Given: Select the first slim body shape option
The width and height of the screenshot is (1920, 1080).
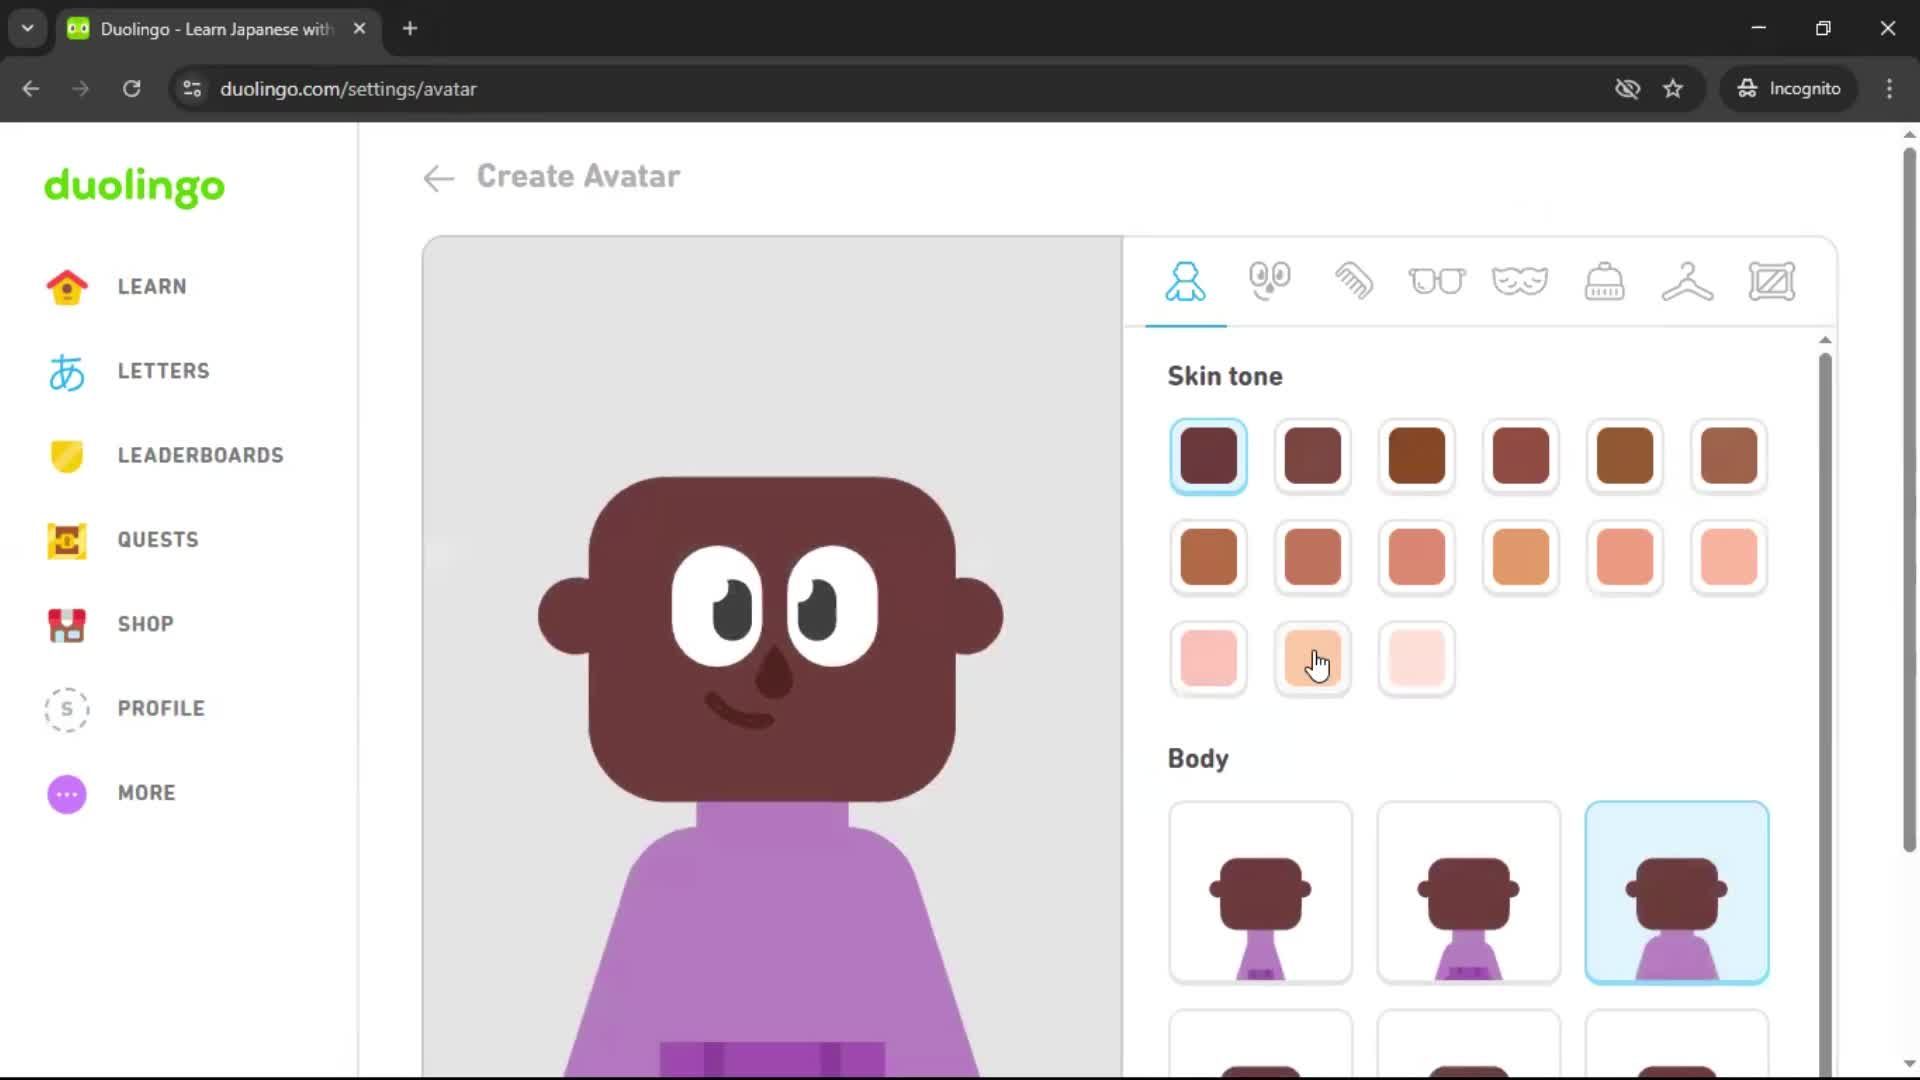Looking at the screenshot, I should 1260,891.
